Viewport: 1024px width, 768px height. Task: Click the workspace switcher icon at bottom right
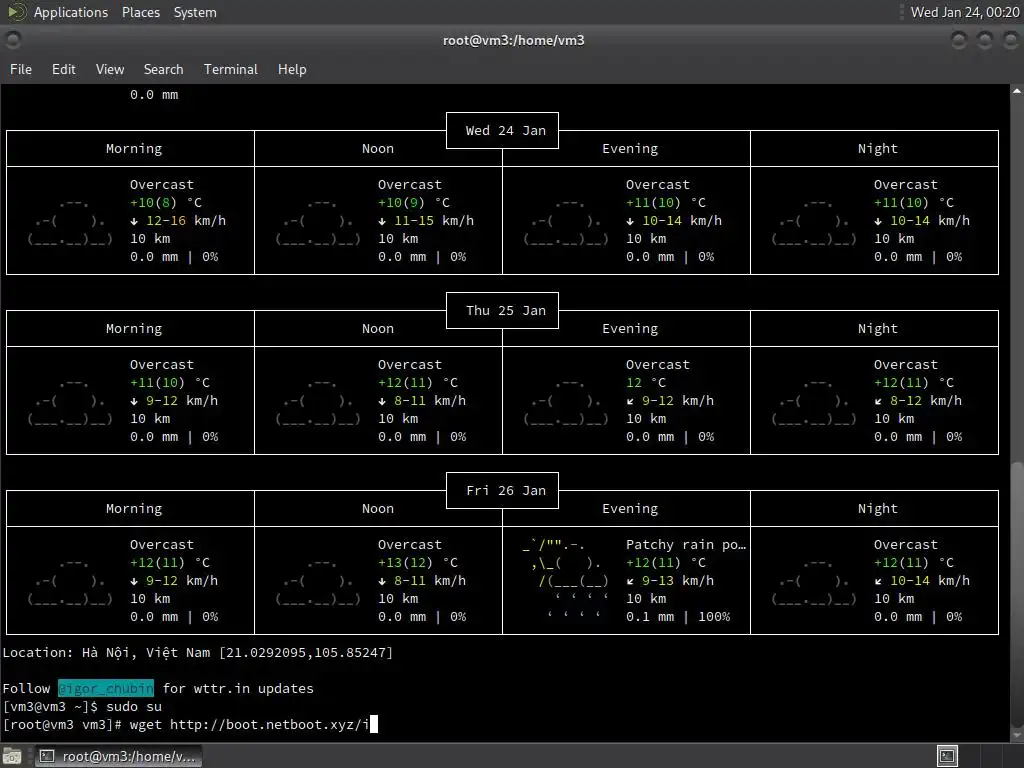point(947,756)
